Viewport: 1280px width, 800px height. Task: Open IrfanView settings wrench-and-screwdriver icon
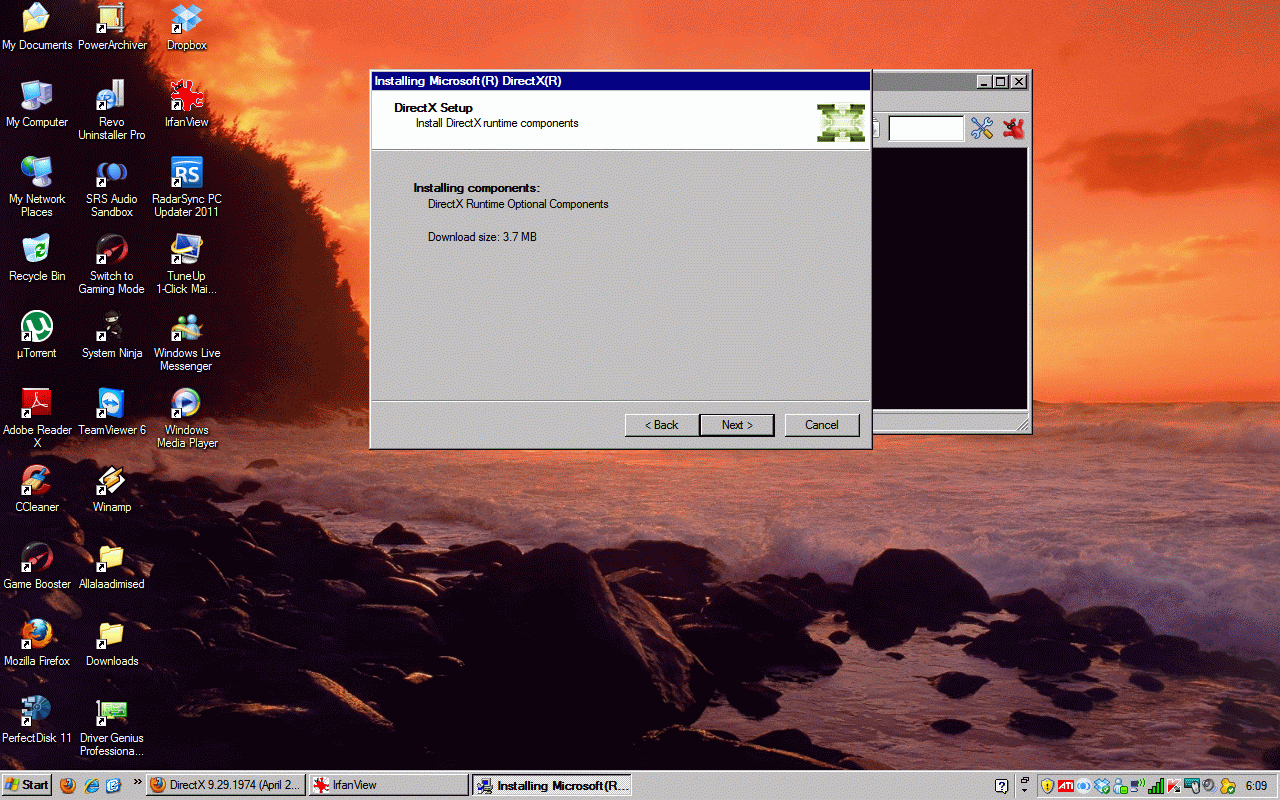click(x=982, y=128)
